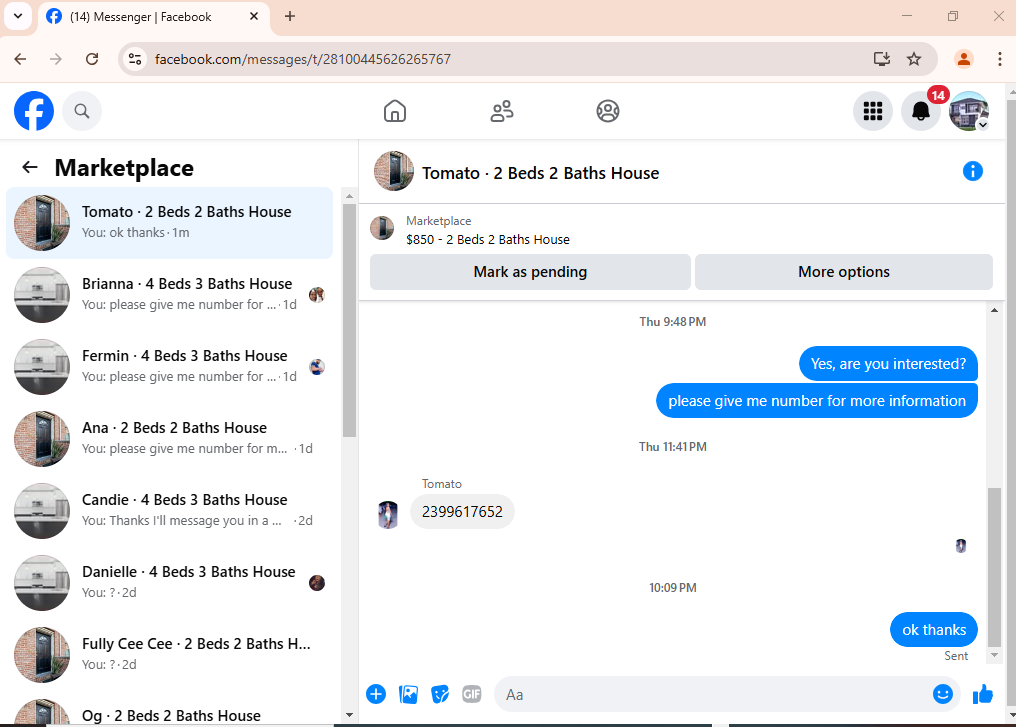The height and width of the screenshot is (727, 1016).
Task: Open the Facebook search icon
Action: click(x=82, y=111)
